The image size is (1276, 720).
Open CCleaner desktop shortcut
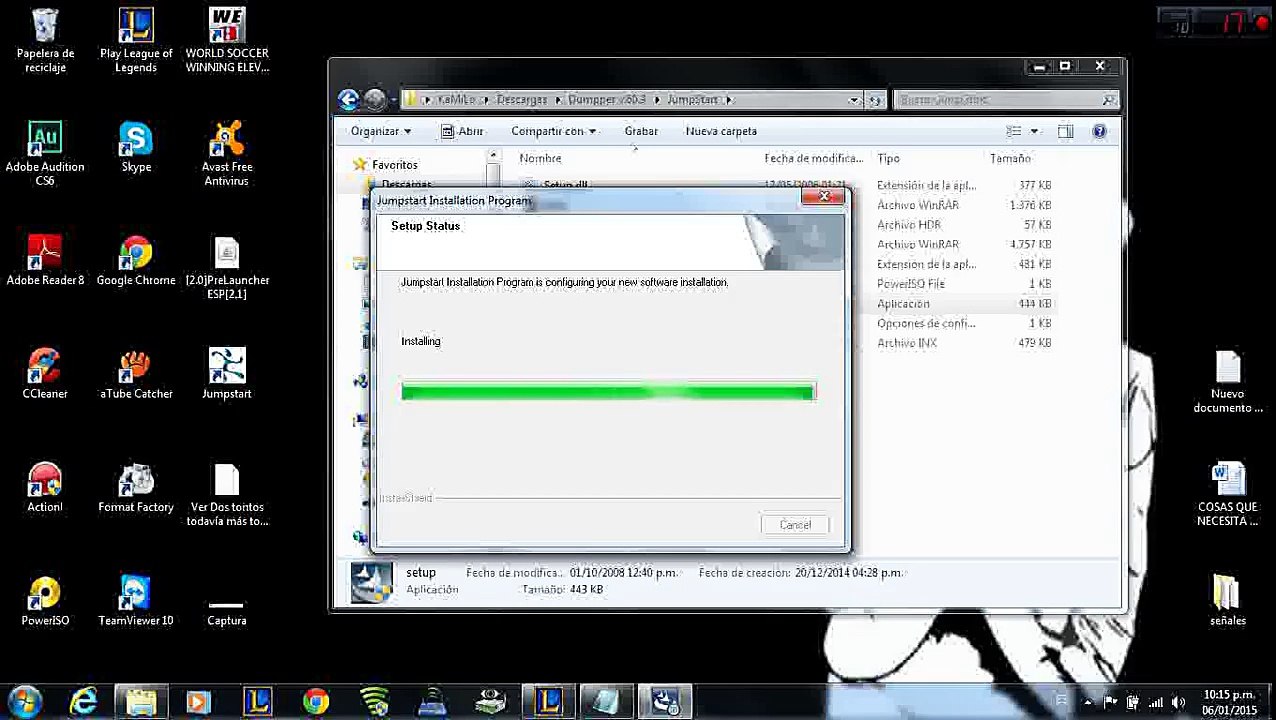[45, 374]
